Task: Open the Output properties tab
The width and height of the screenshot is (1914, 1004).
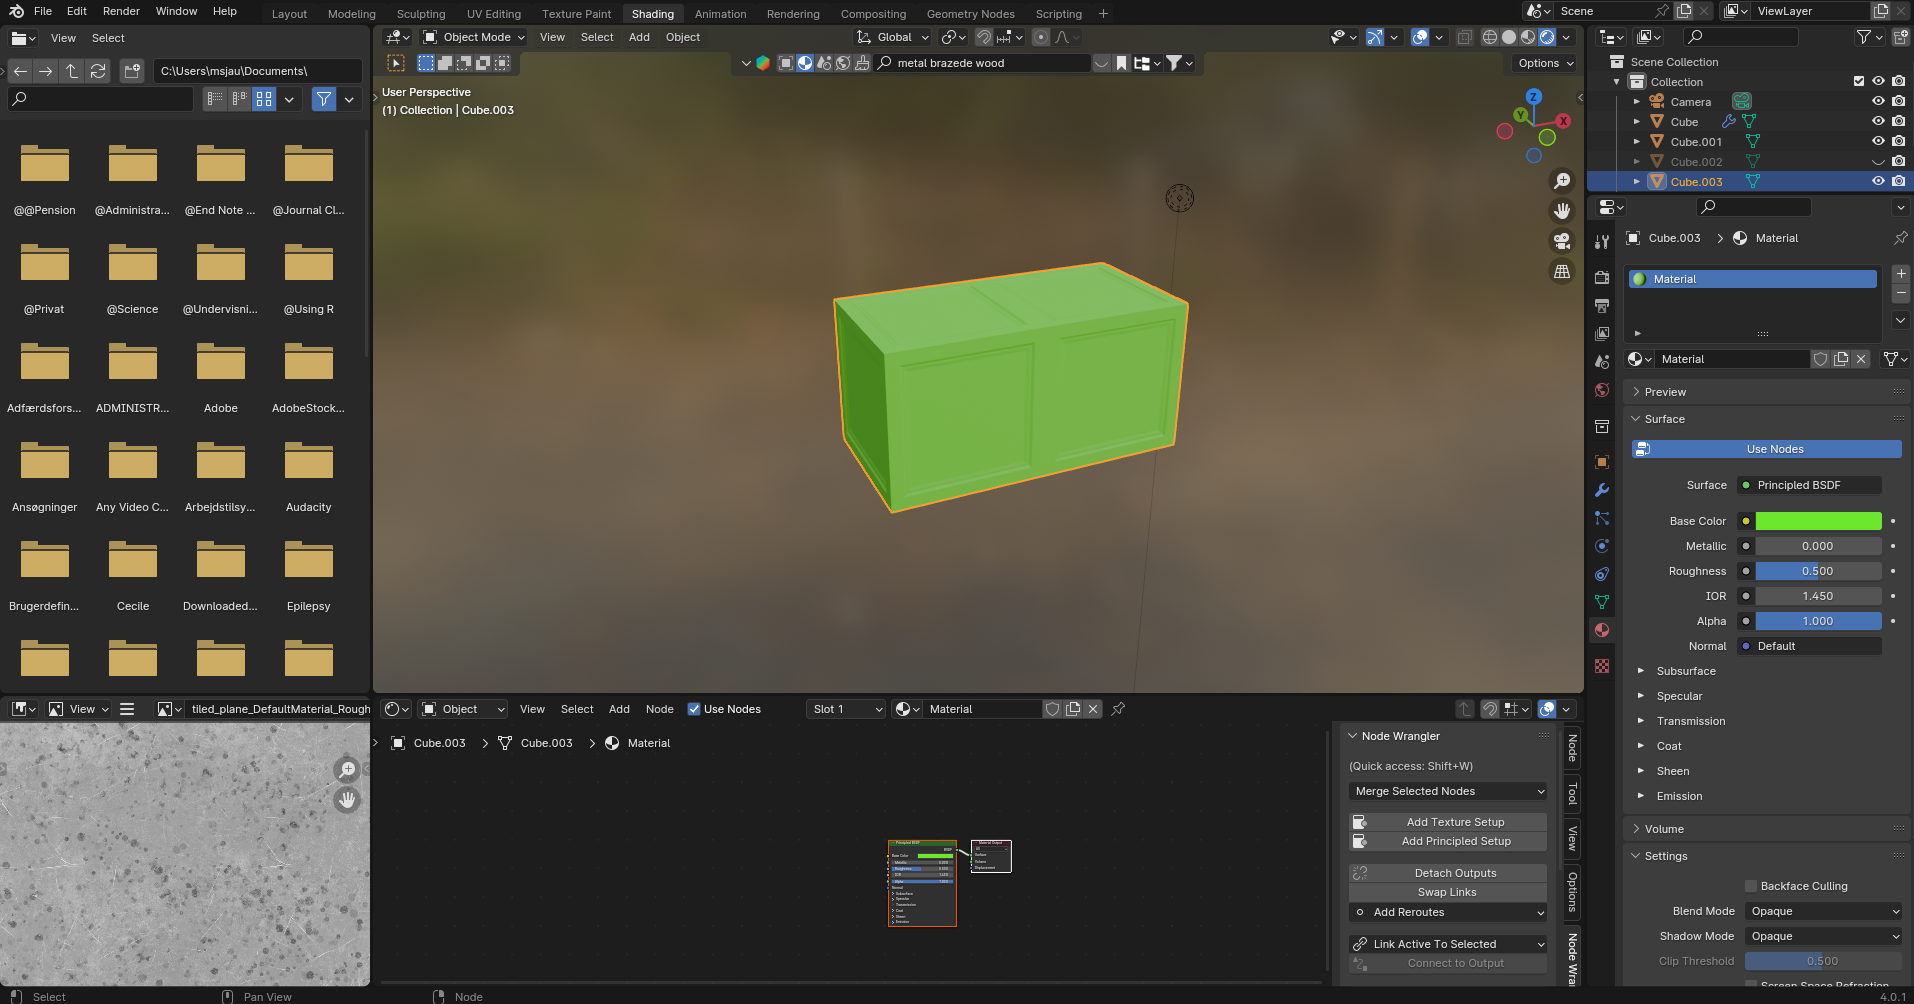Action: tap(1602, 305)
